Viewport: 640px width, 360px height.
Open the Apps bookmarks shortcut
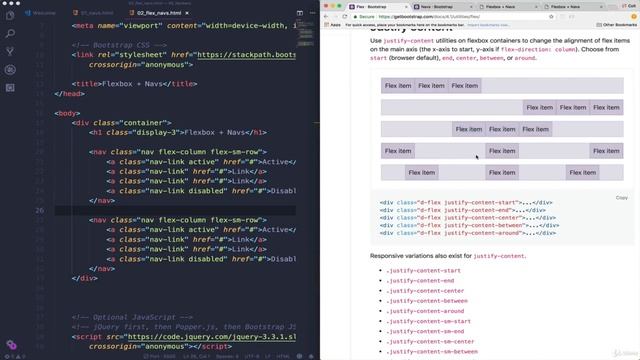pos(333,25)
